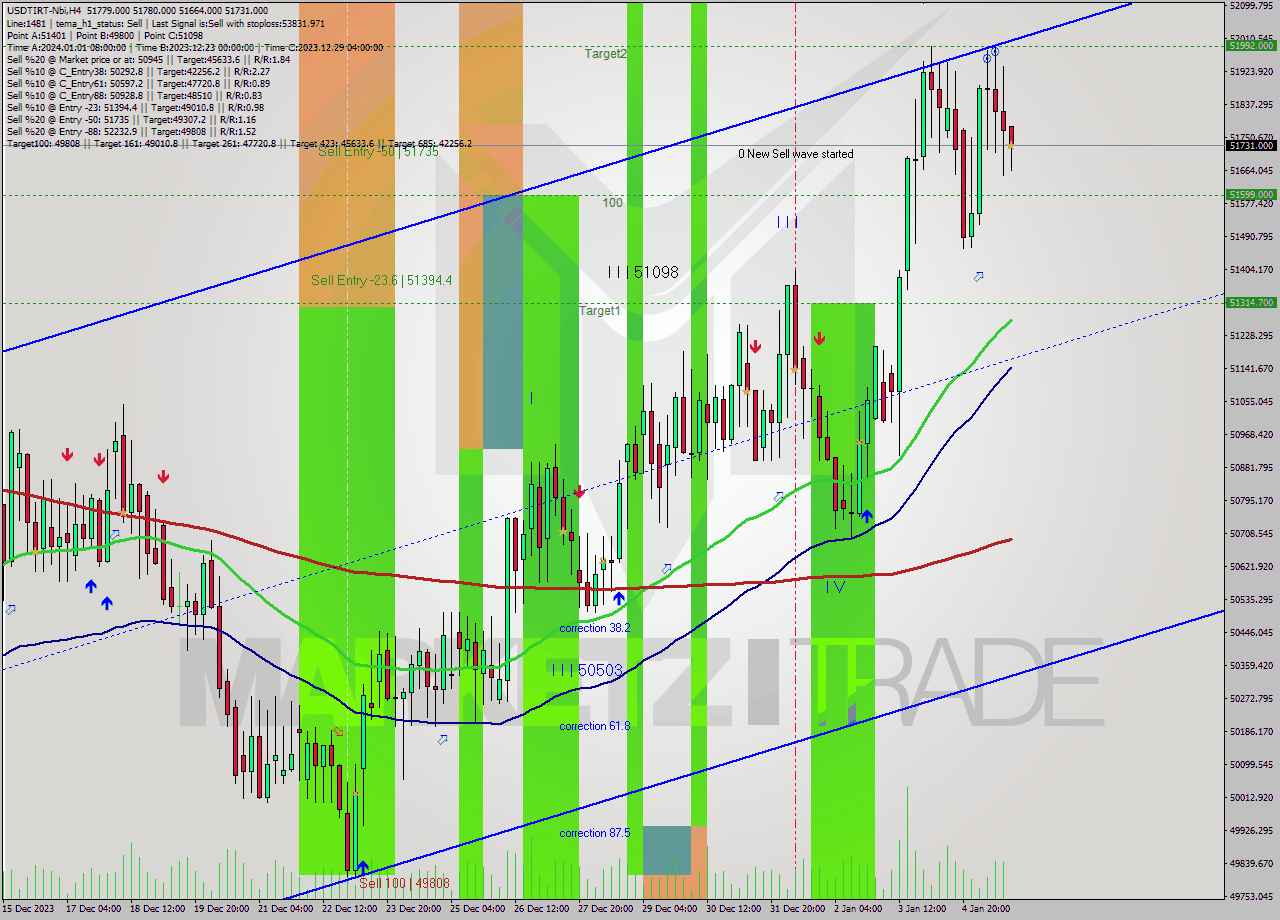Click the '22 Dec 12:00' date axis label

pyautogui.click(x=349, y=909)
